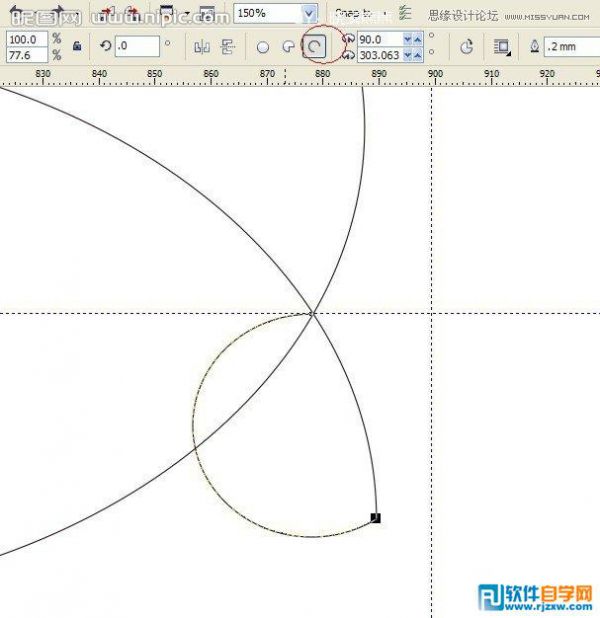Decrease the starting angle value
Image resolution: width=600 pixels, height=618 pixels.
[408, 39]
